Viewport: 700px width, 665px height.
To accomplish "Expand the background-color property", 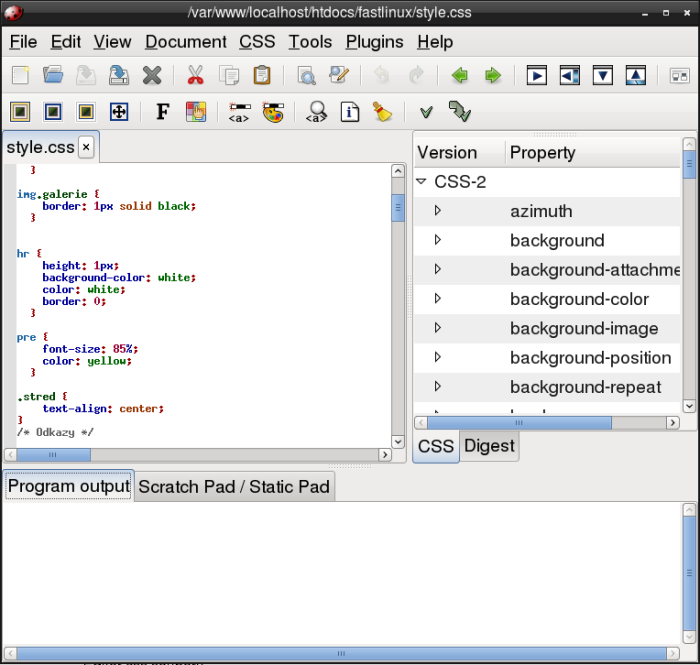I will (x=437, y=299).
